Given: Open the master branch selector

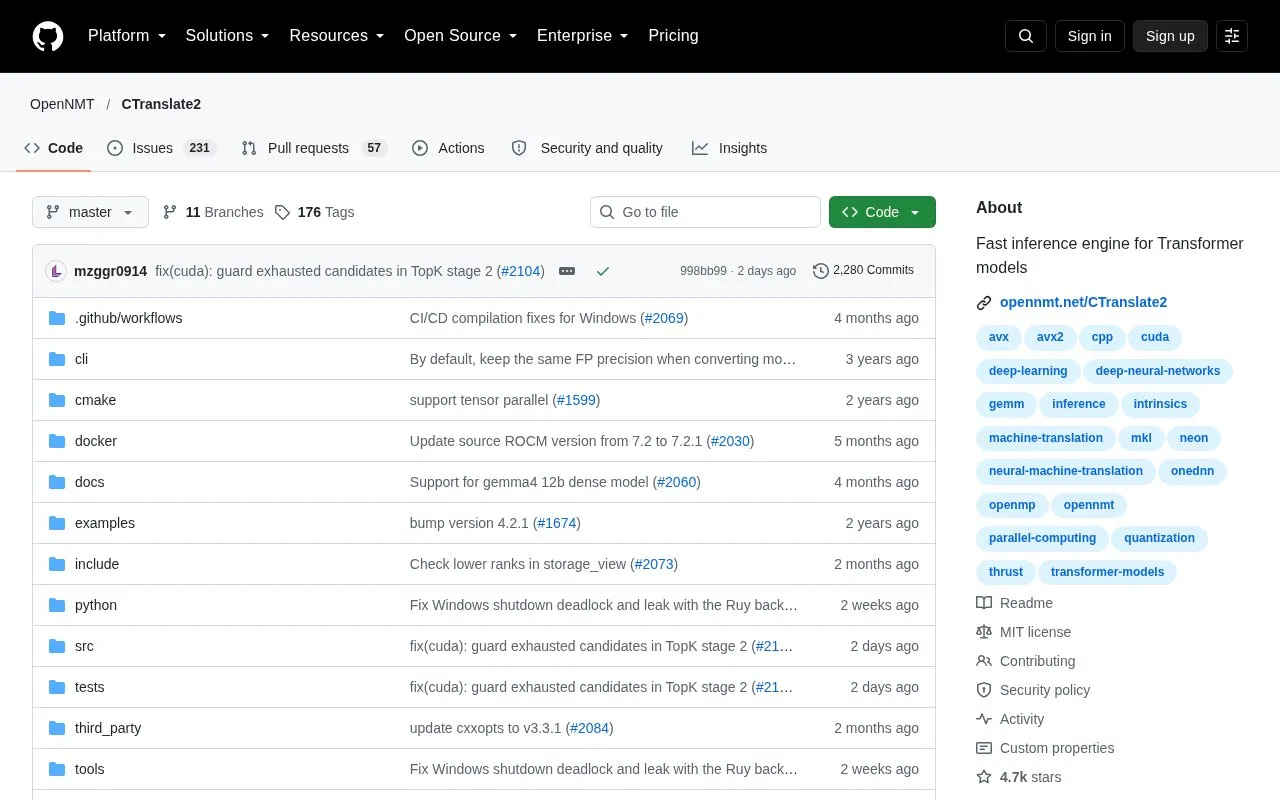Looking at the screenshot, I should (x=90, y=212).
